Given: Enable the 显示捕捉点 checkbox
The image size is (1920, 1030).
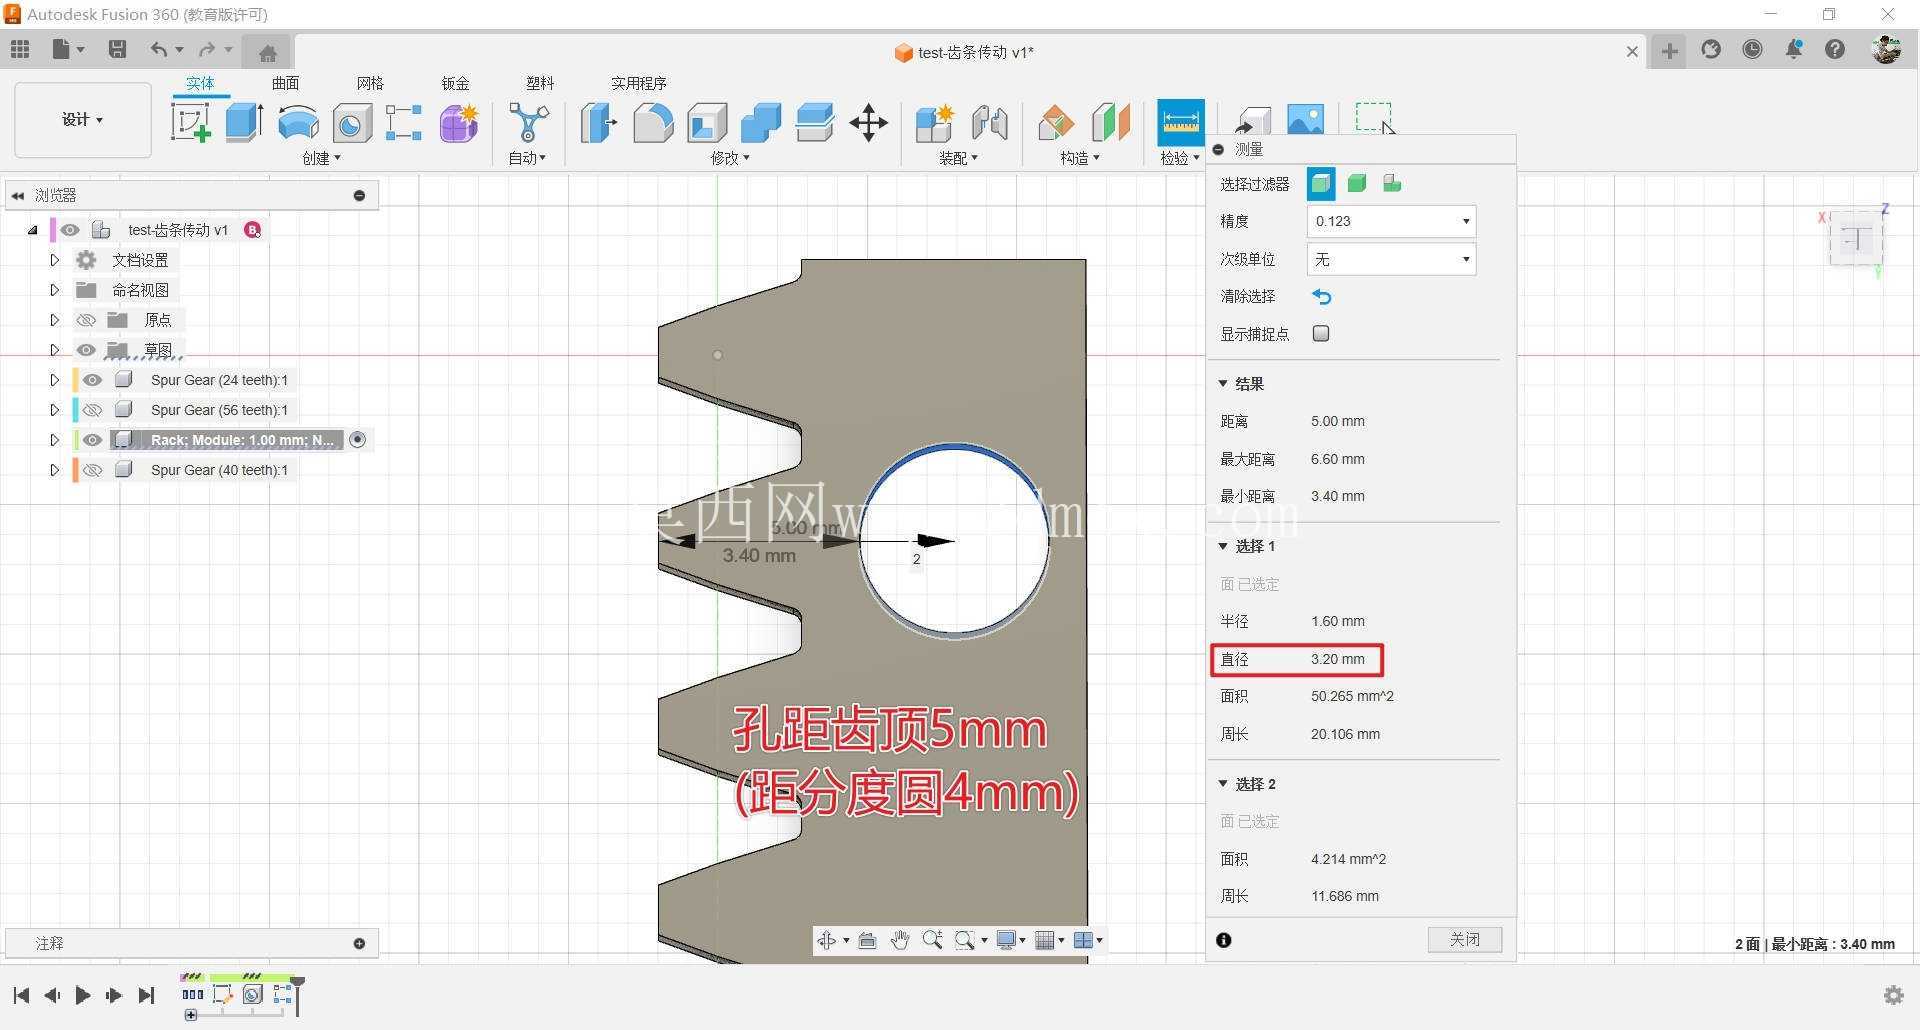Looking at the screenshot, I should click(x=1321, y=334).
